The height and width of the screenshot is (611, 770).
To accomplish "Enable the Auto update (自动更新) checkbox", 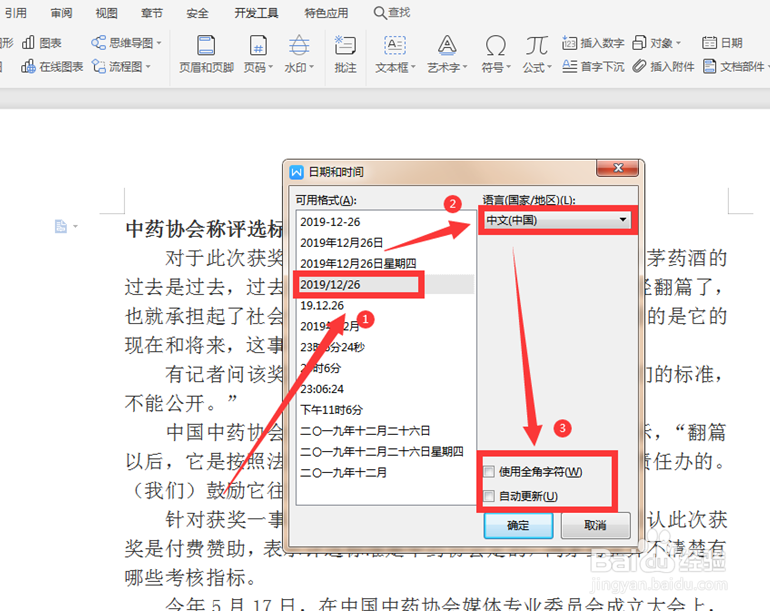I will 489,496.
